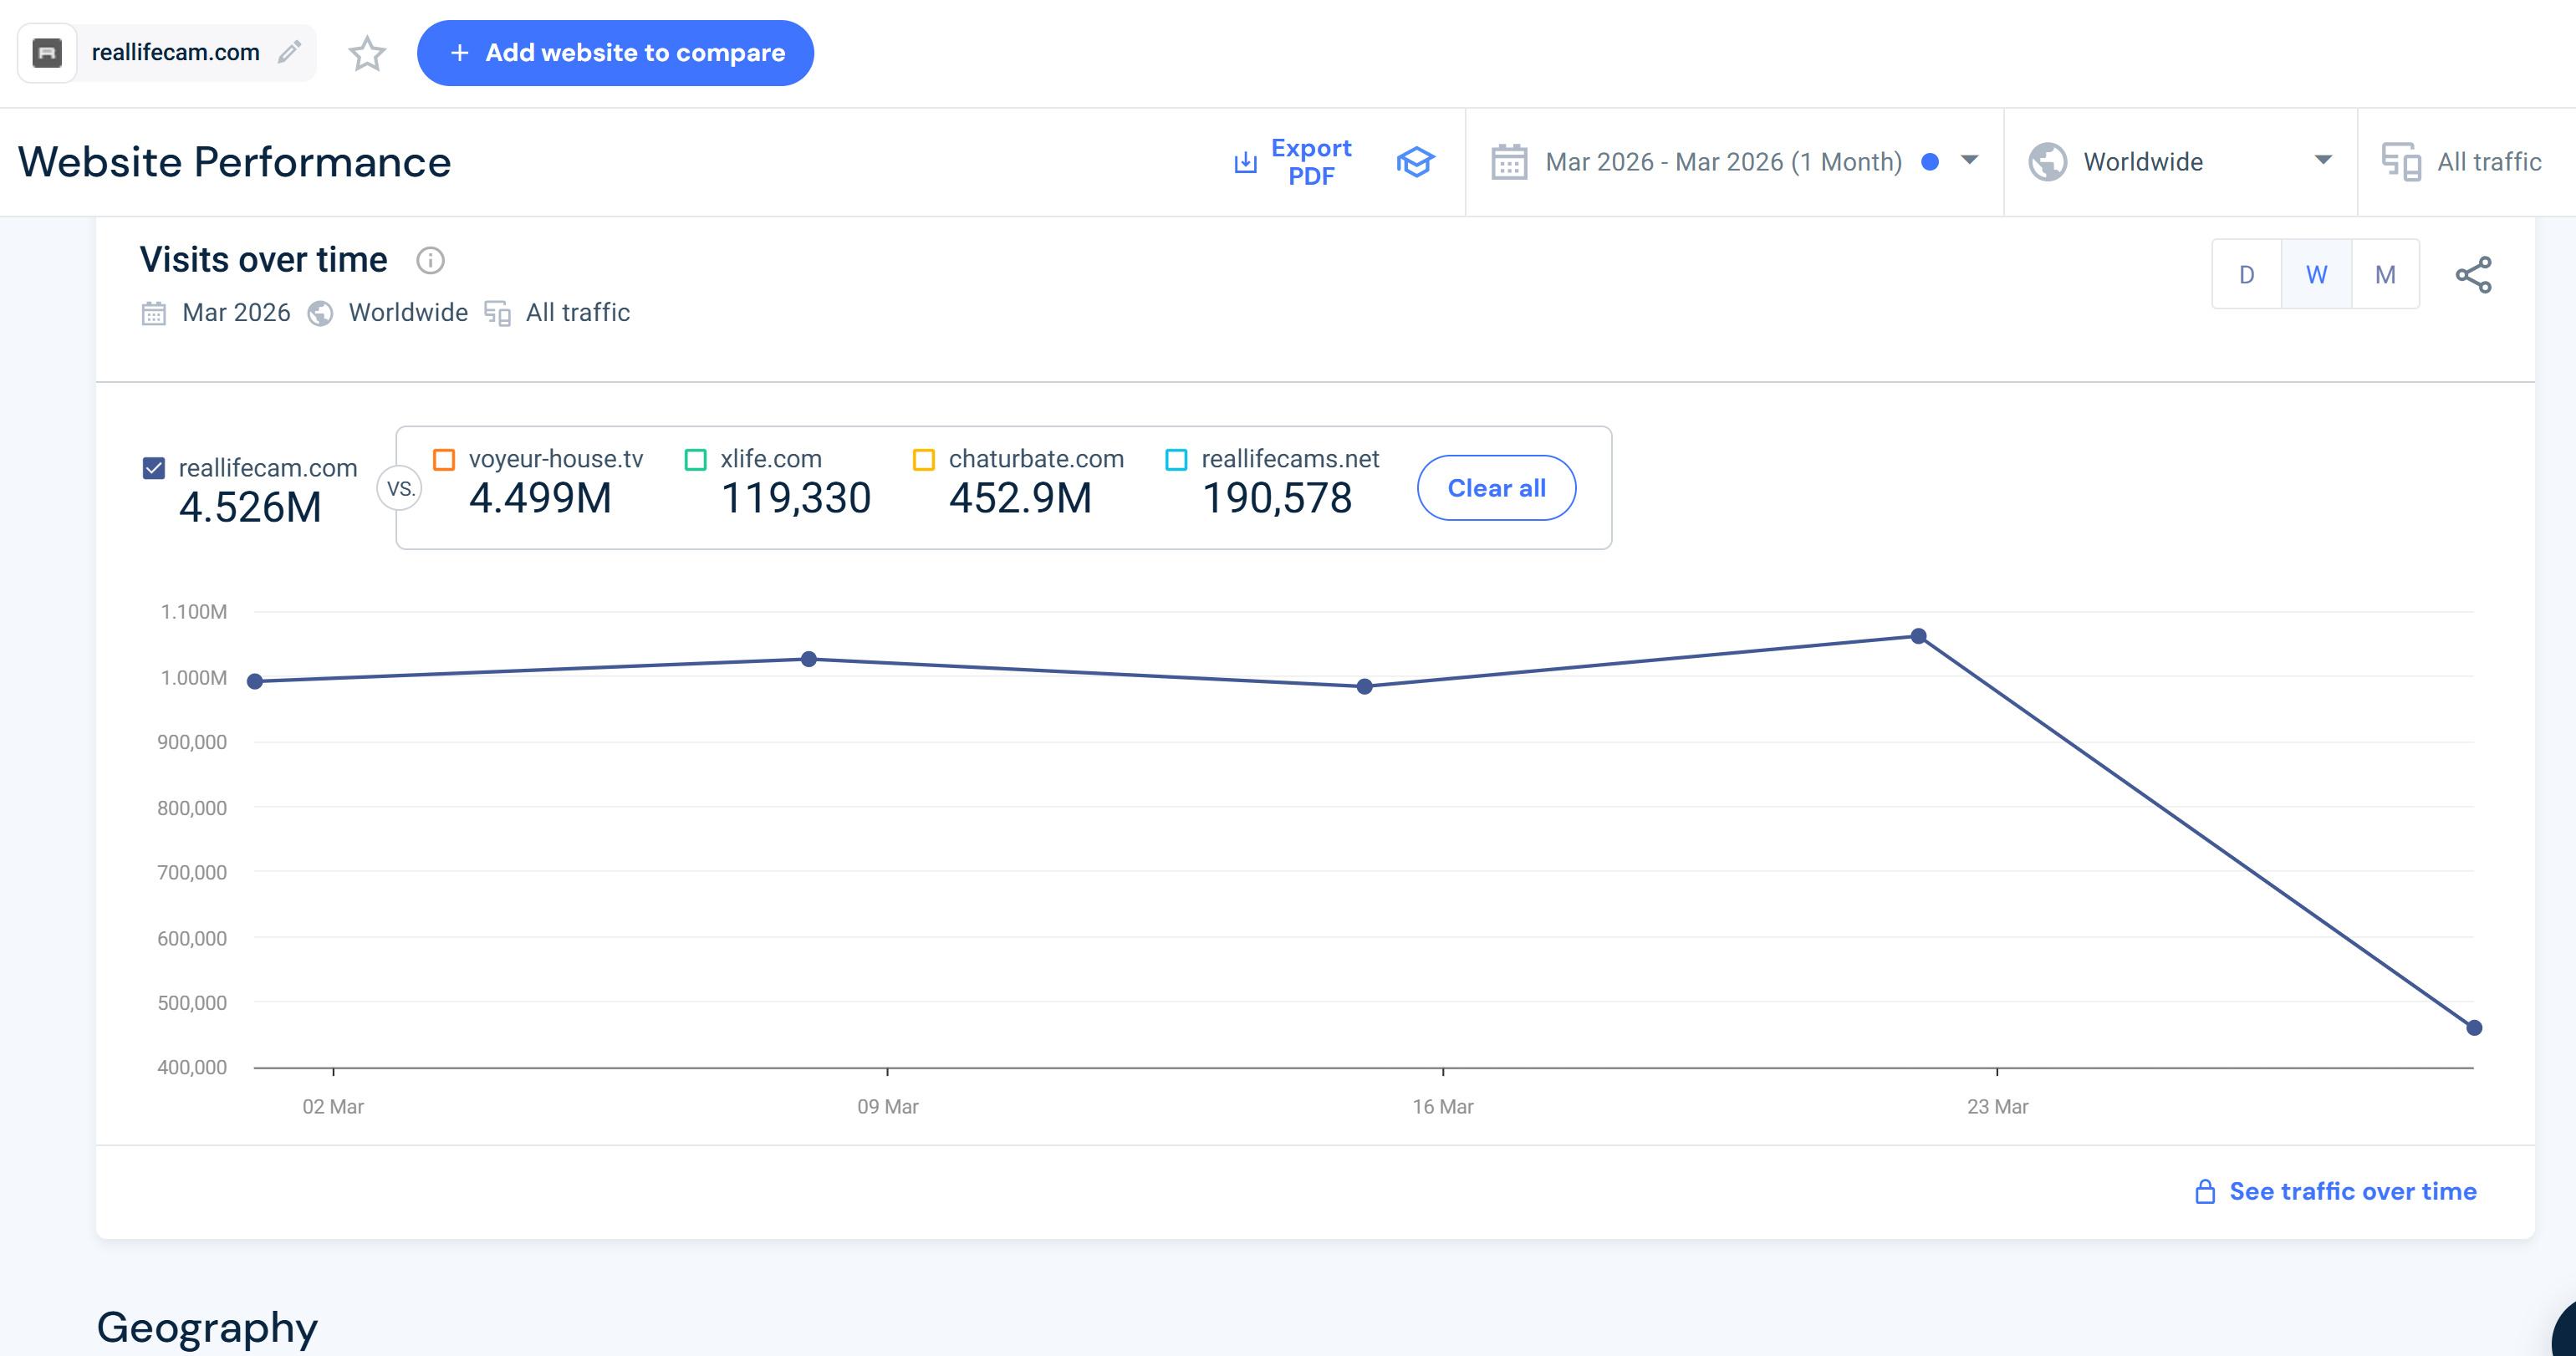Click the info icon next to Visits over time

pyautogui.click(x=430, y=261)
